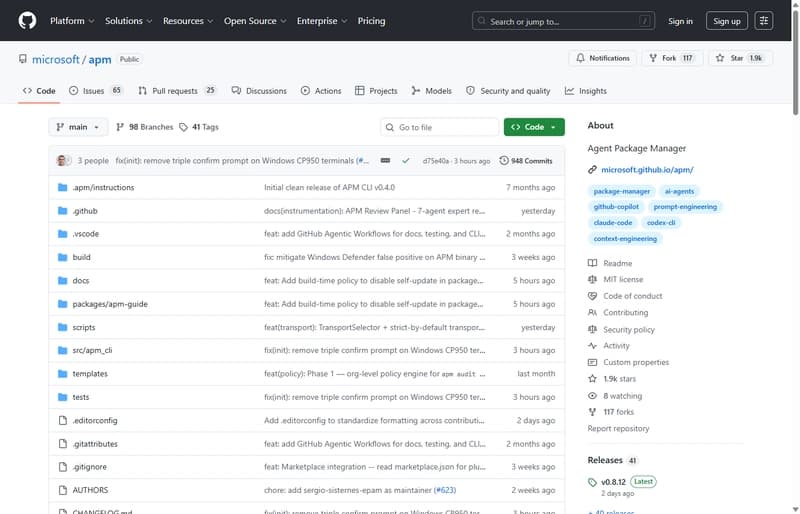
Task: Click the repository icon before microsoft
Action: coord(23,59)
